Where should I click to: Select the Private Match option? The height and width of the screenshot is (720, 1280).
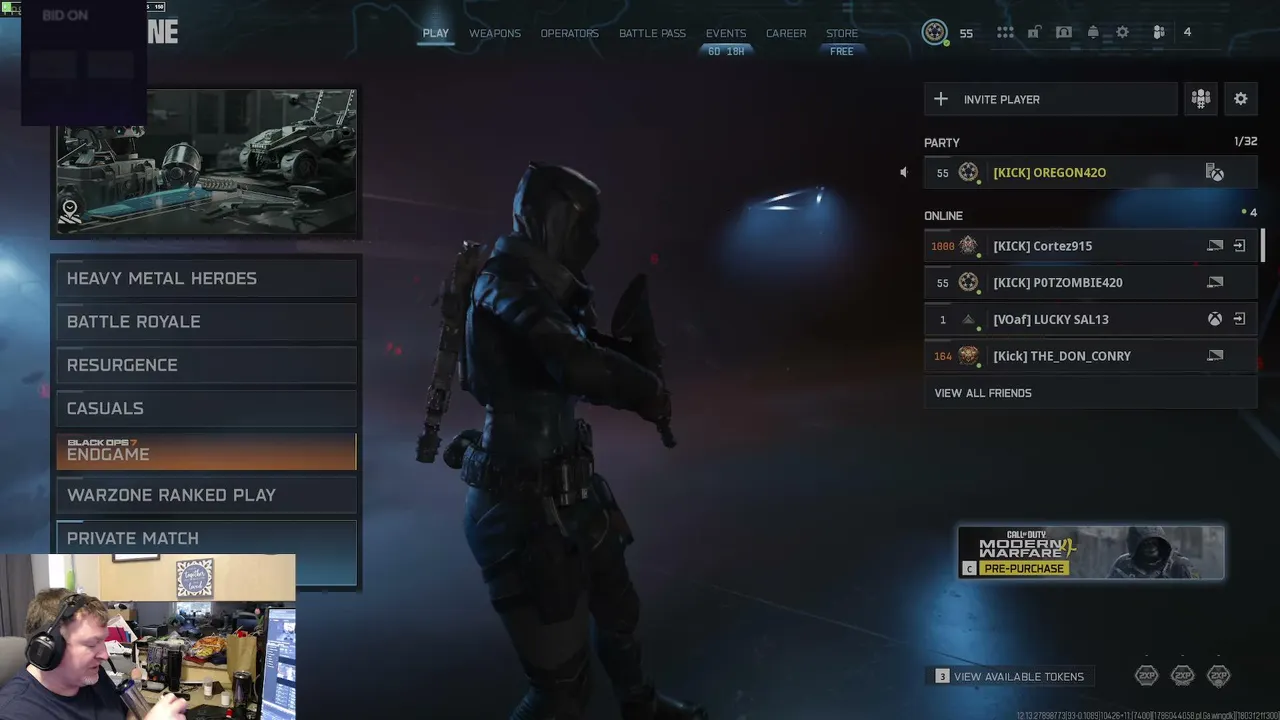[x=206, y=538]
